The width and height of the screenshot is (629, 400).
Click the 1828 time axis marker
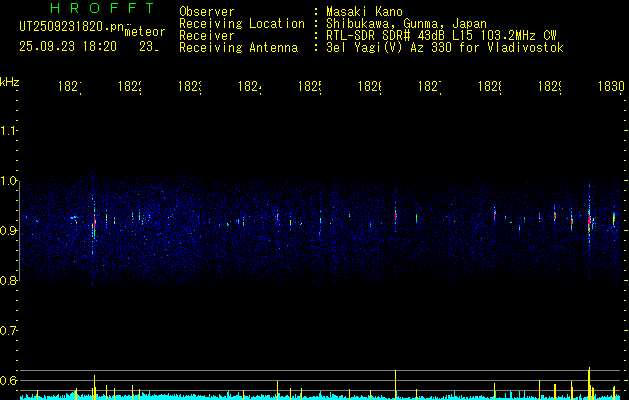[489, 87]
